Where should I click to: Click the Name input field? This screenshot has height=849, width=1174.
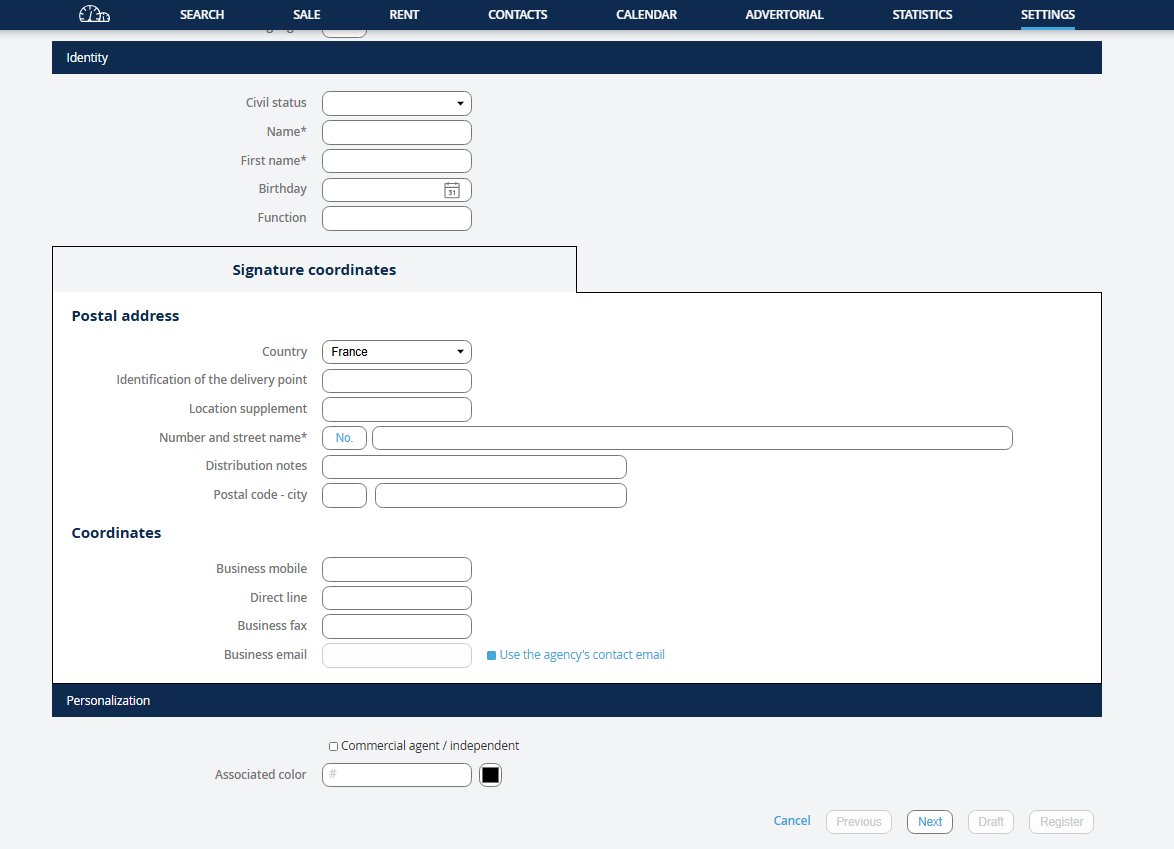coord(396,132)
